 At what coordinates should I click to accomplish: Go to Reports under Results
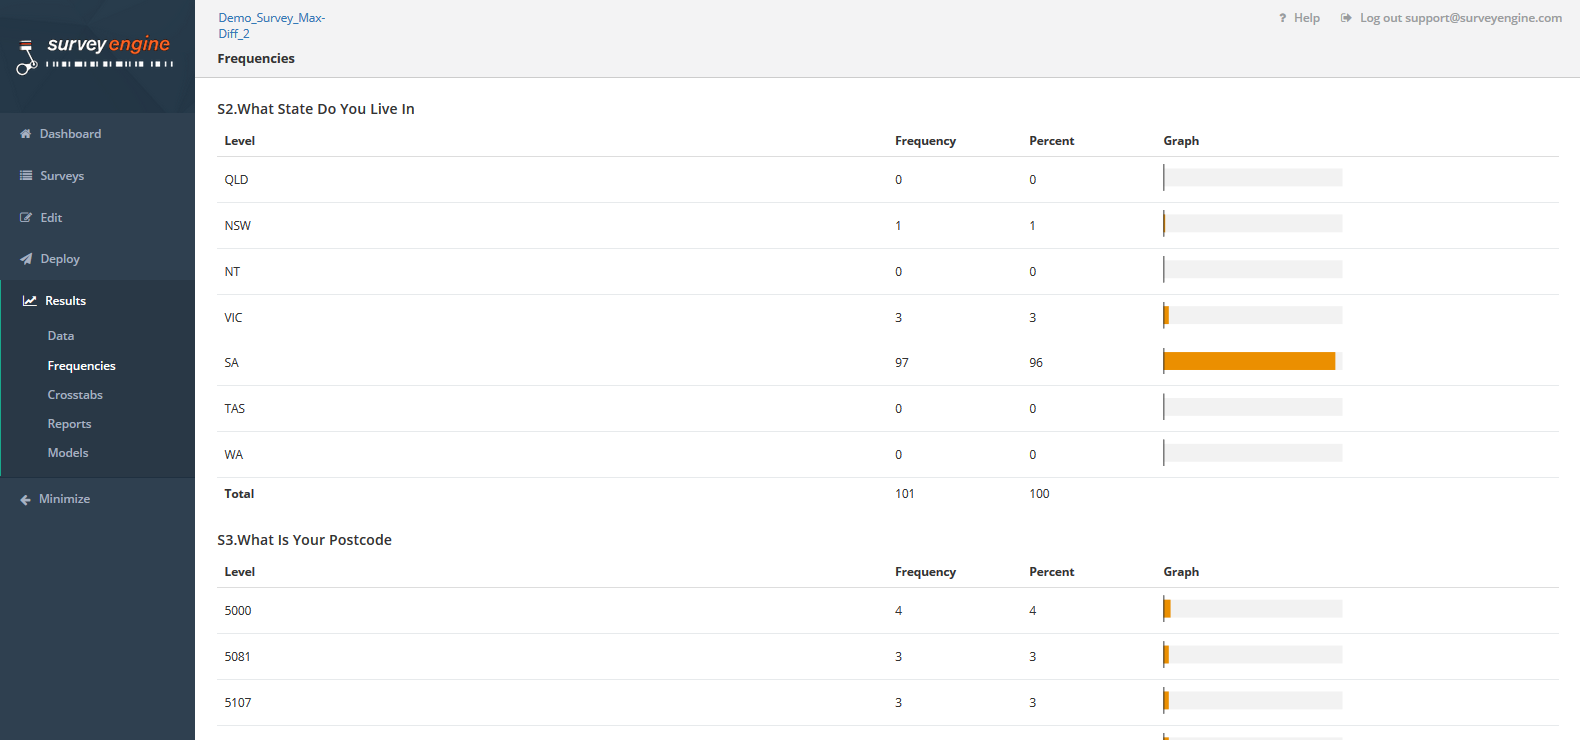pos(70,424)
